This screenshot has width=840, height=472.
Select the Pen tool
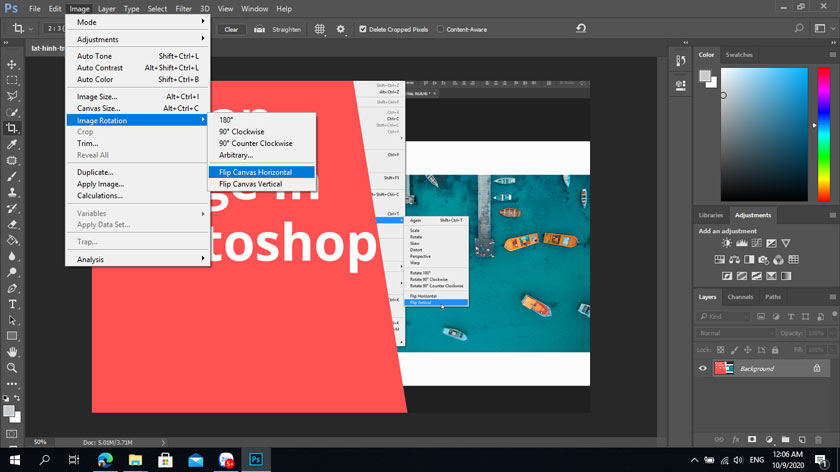pyautogui.click(x=12, y=288)
